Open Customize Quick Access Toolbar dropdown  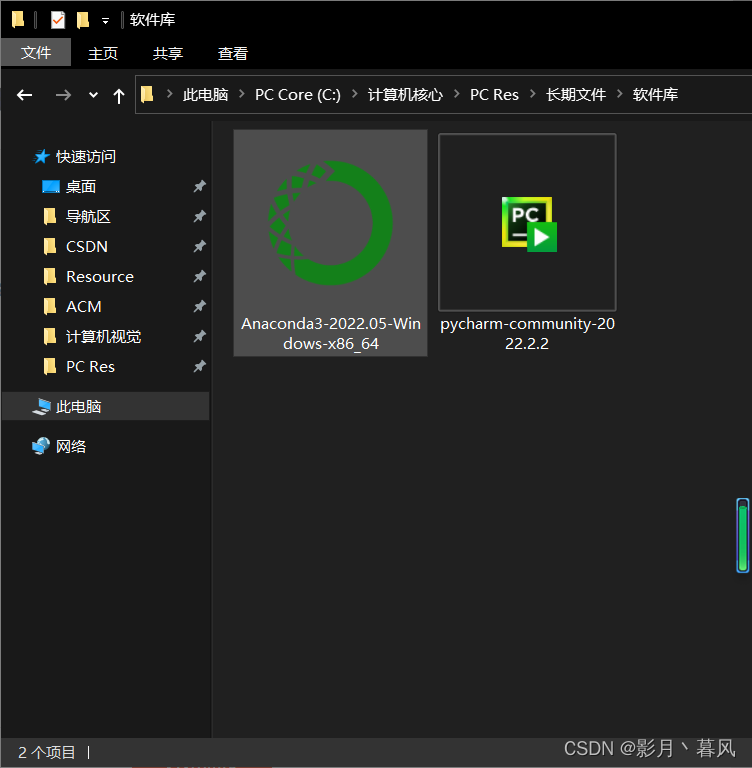pyautogui.click(x=105, y=21)
